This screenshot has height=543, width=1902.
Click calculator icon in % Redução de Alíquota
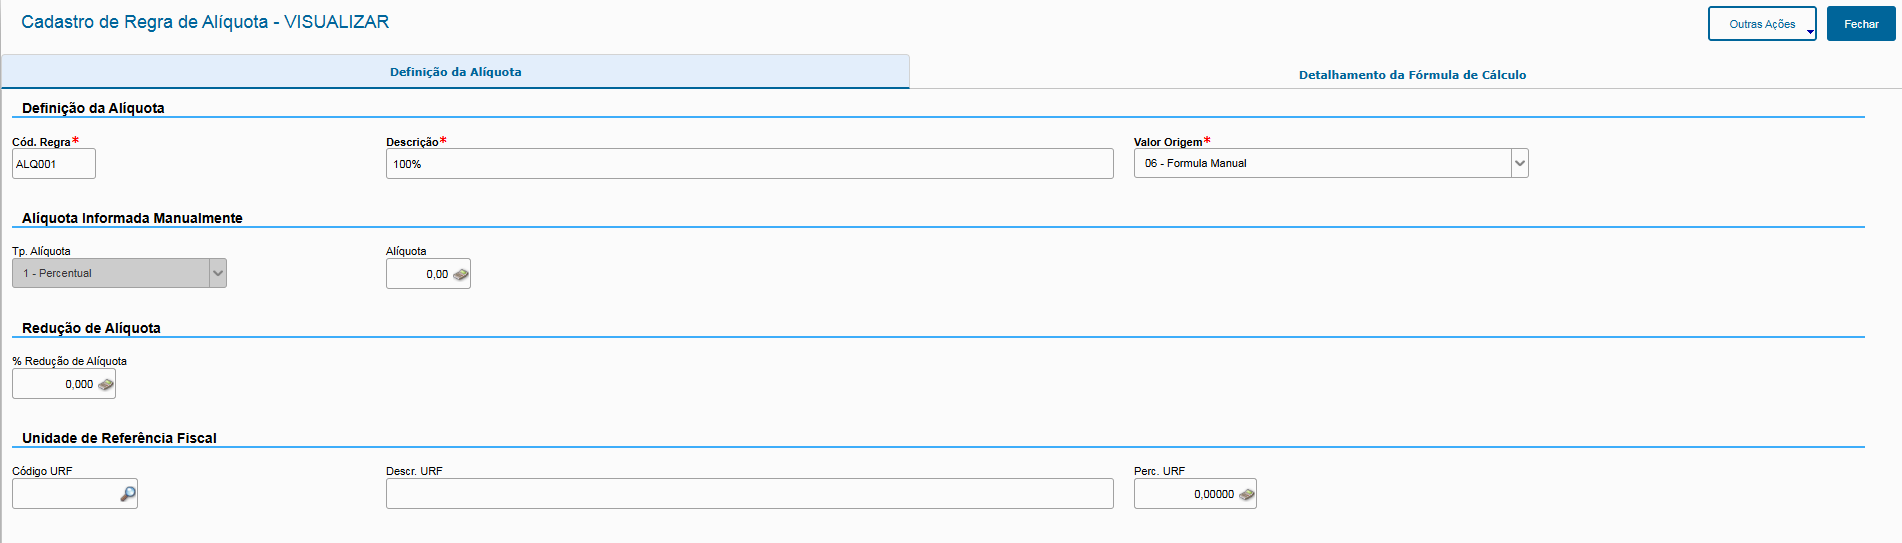point(105,384)
